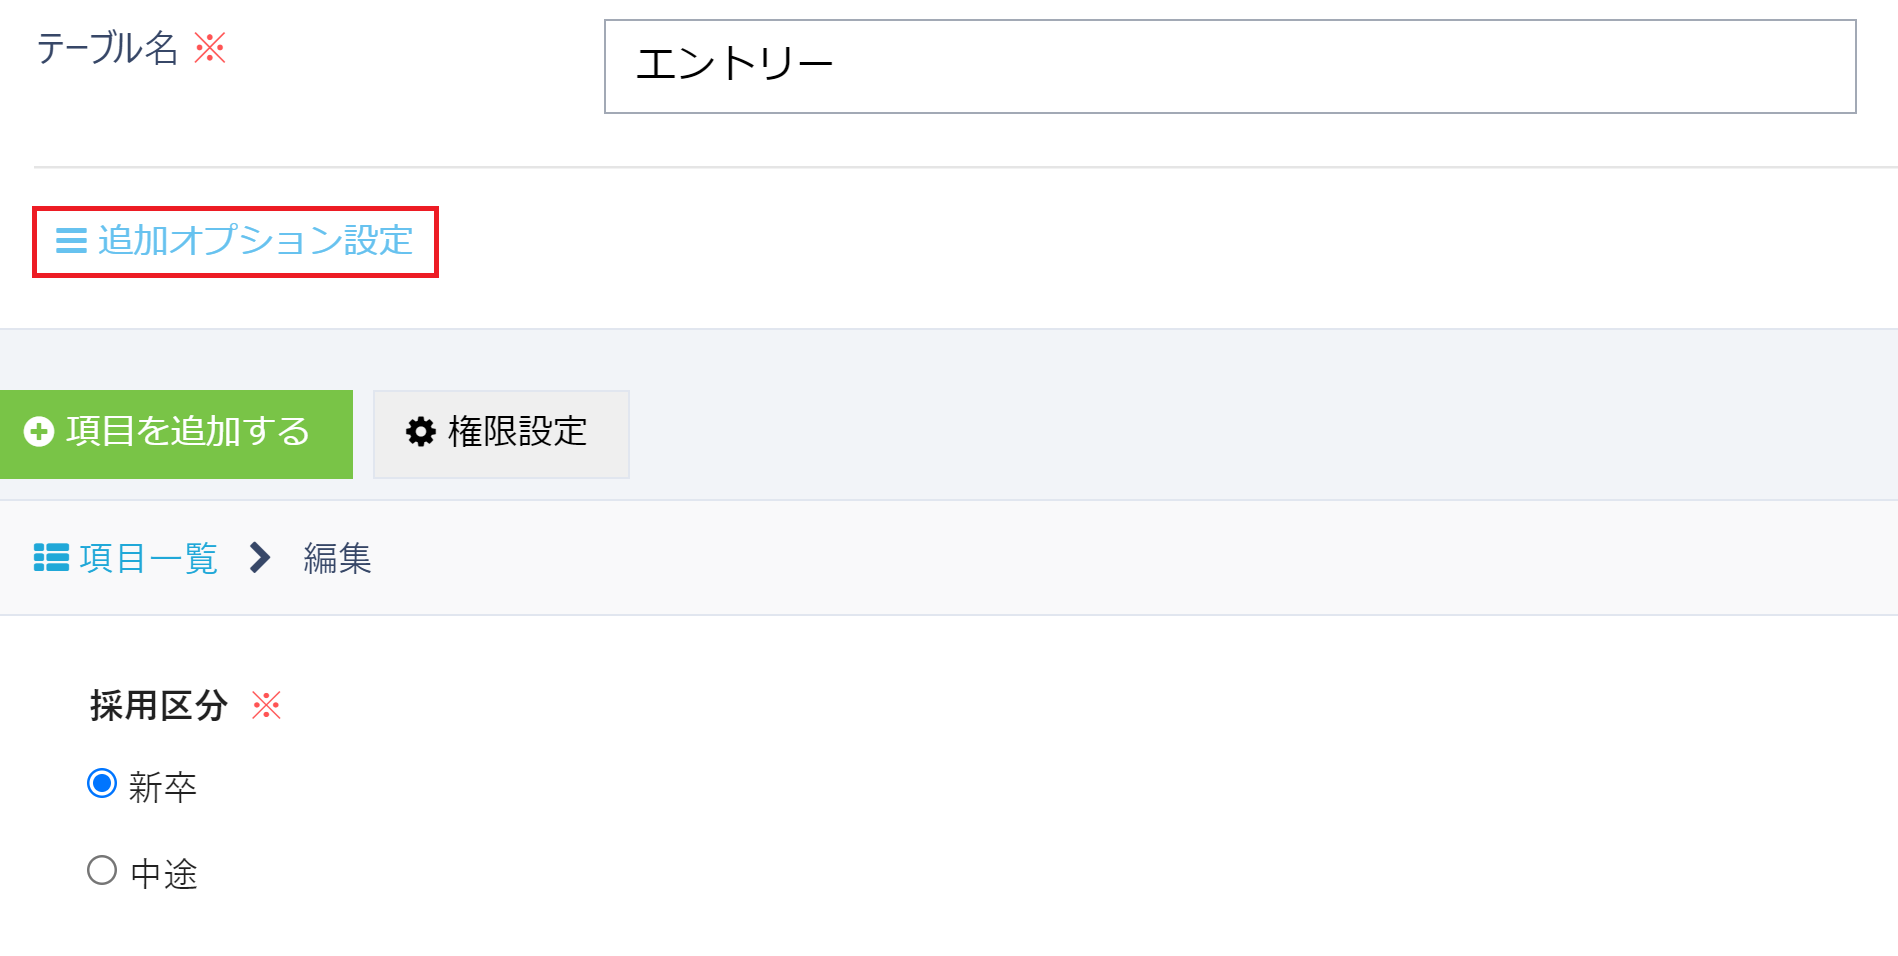Click the gear icon on 権限設定
This screenshot has height=956, width=1898.
421,432
